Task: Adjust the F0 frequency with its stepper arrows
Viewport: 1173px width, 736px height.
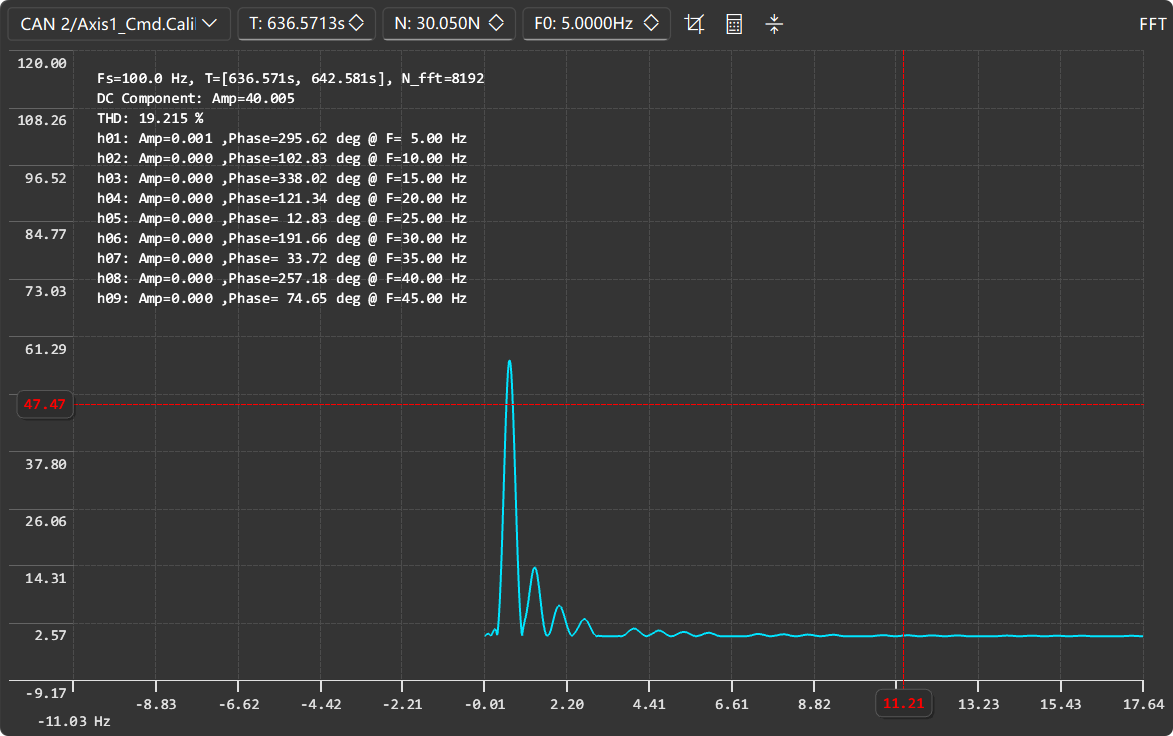Action: tap(651, 23)
